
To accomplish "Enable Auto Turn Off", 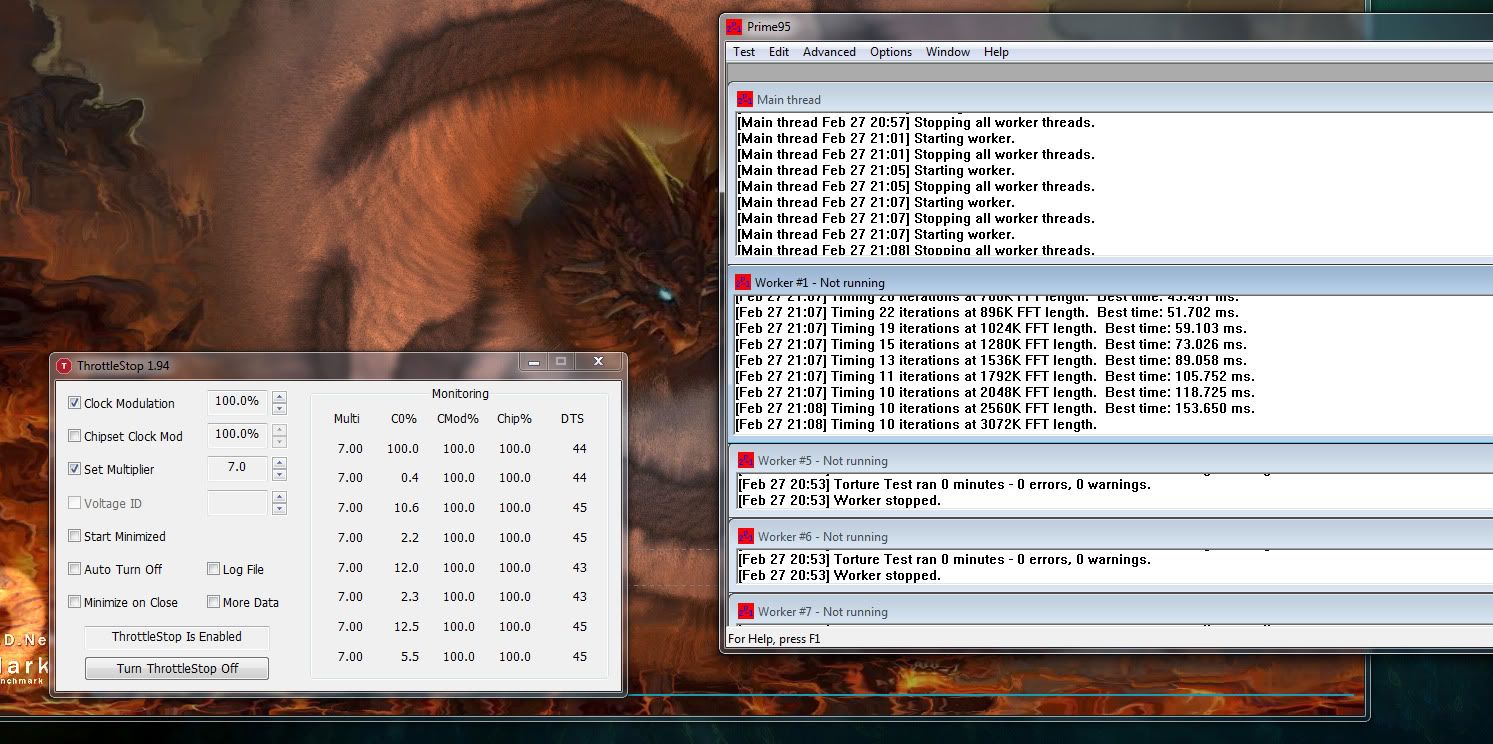I will pyautogui.click(x=74, y=569).
